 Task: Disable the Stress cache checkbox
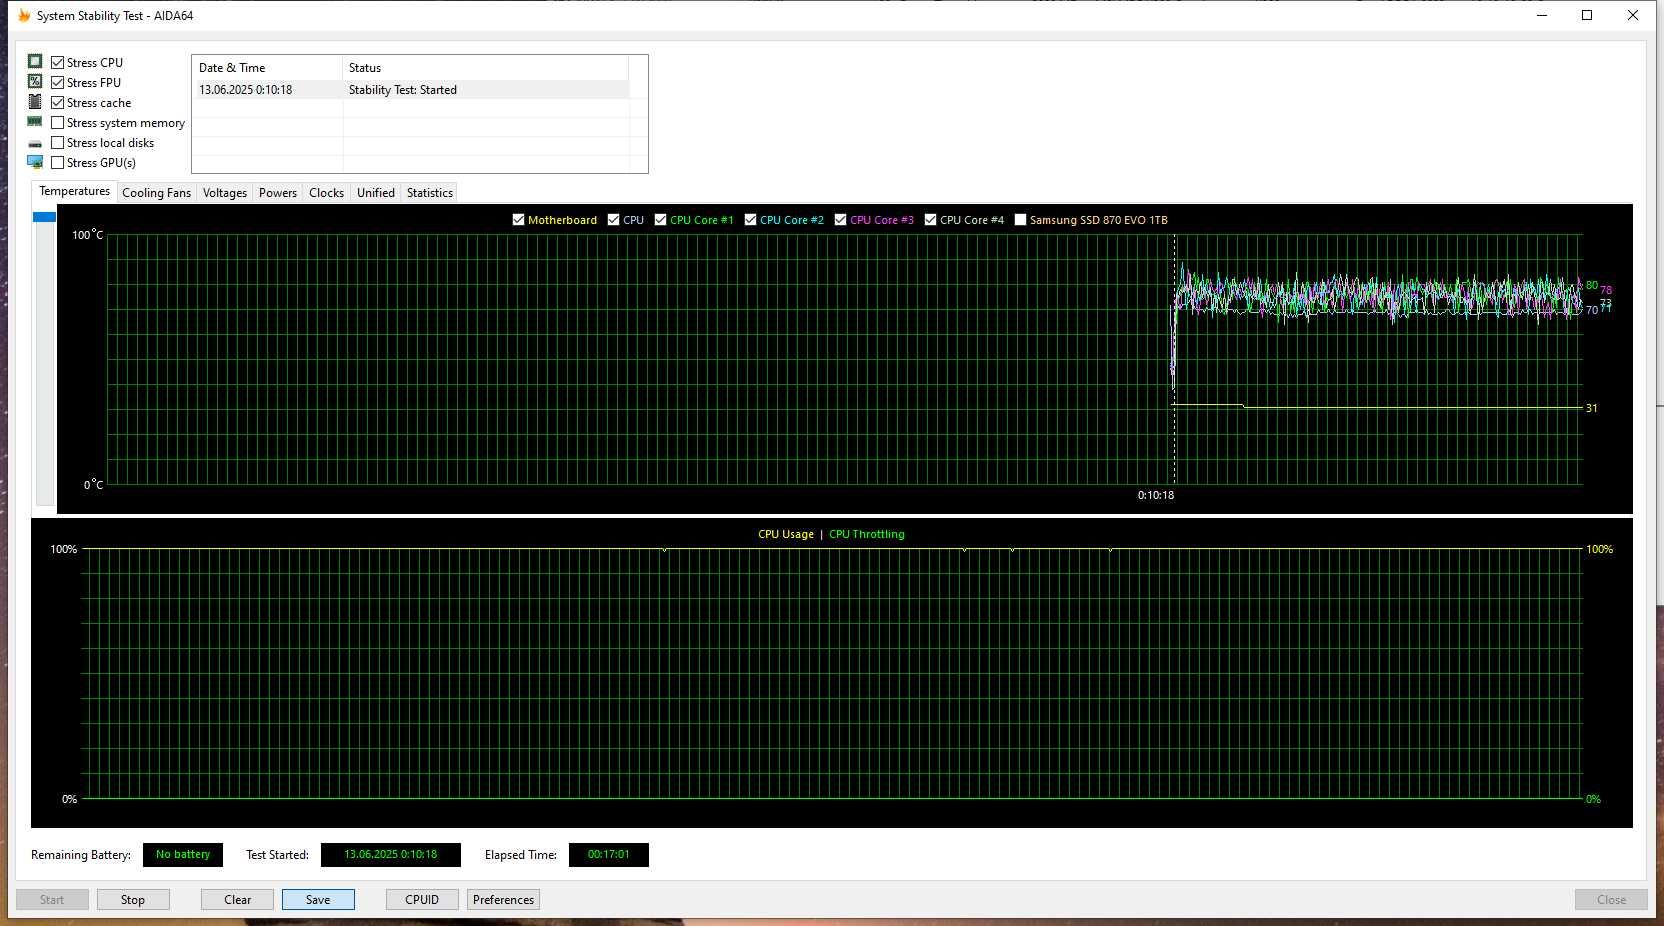click(x=58, y=102)
